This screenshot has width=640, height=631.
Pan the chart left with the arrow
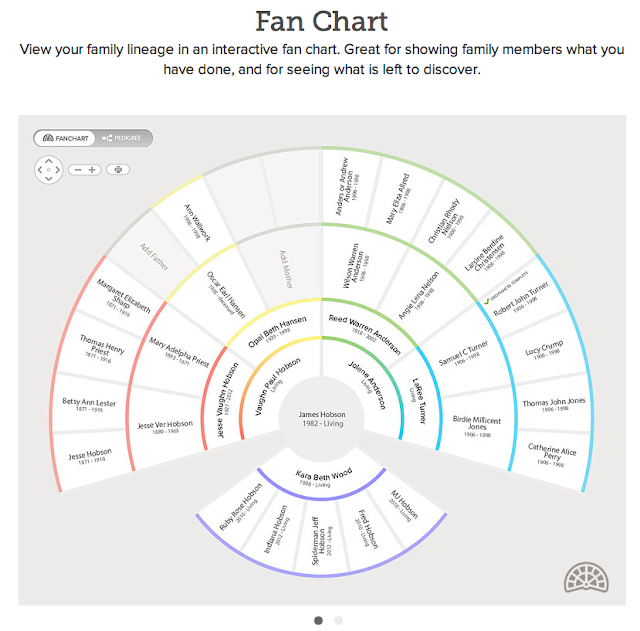[38, 169]
